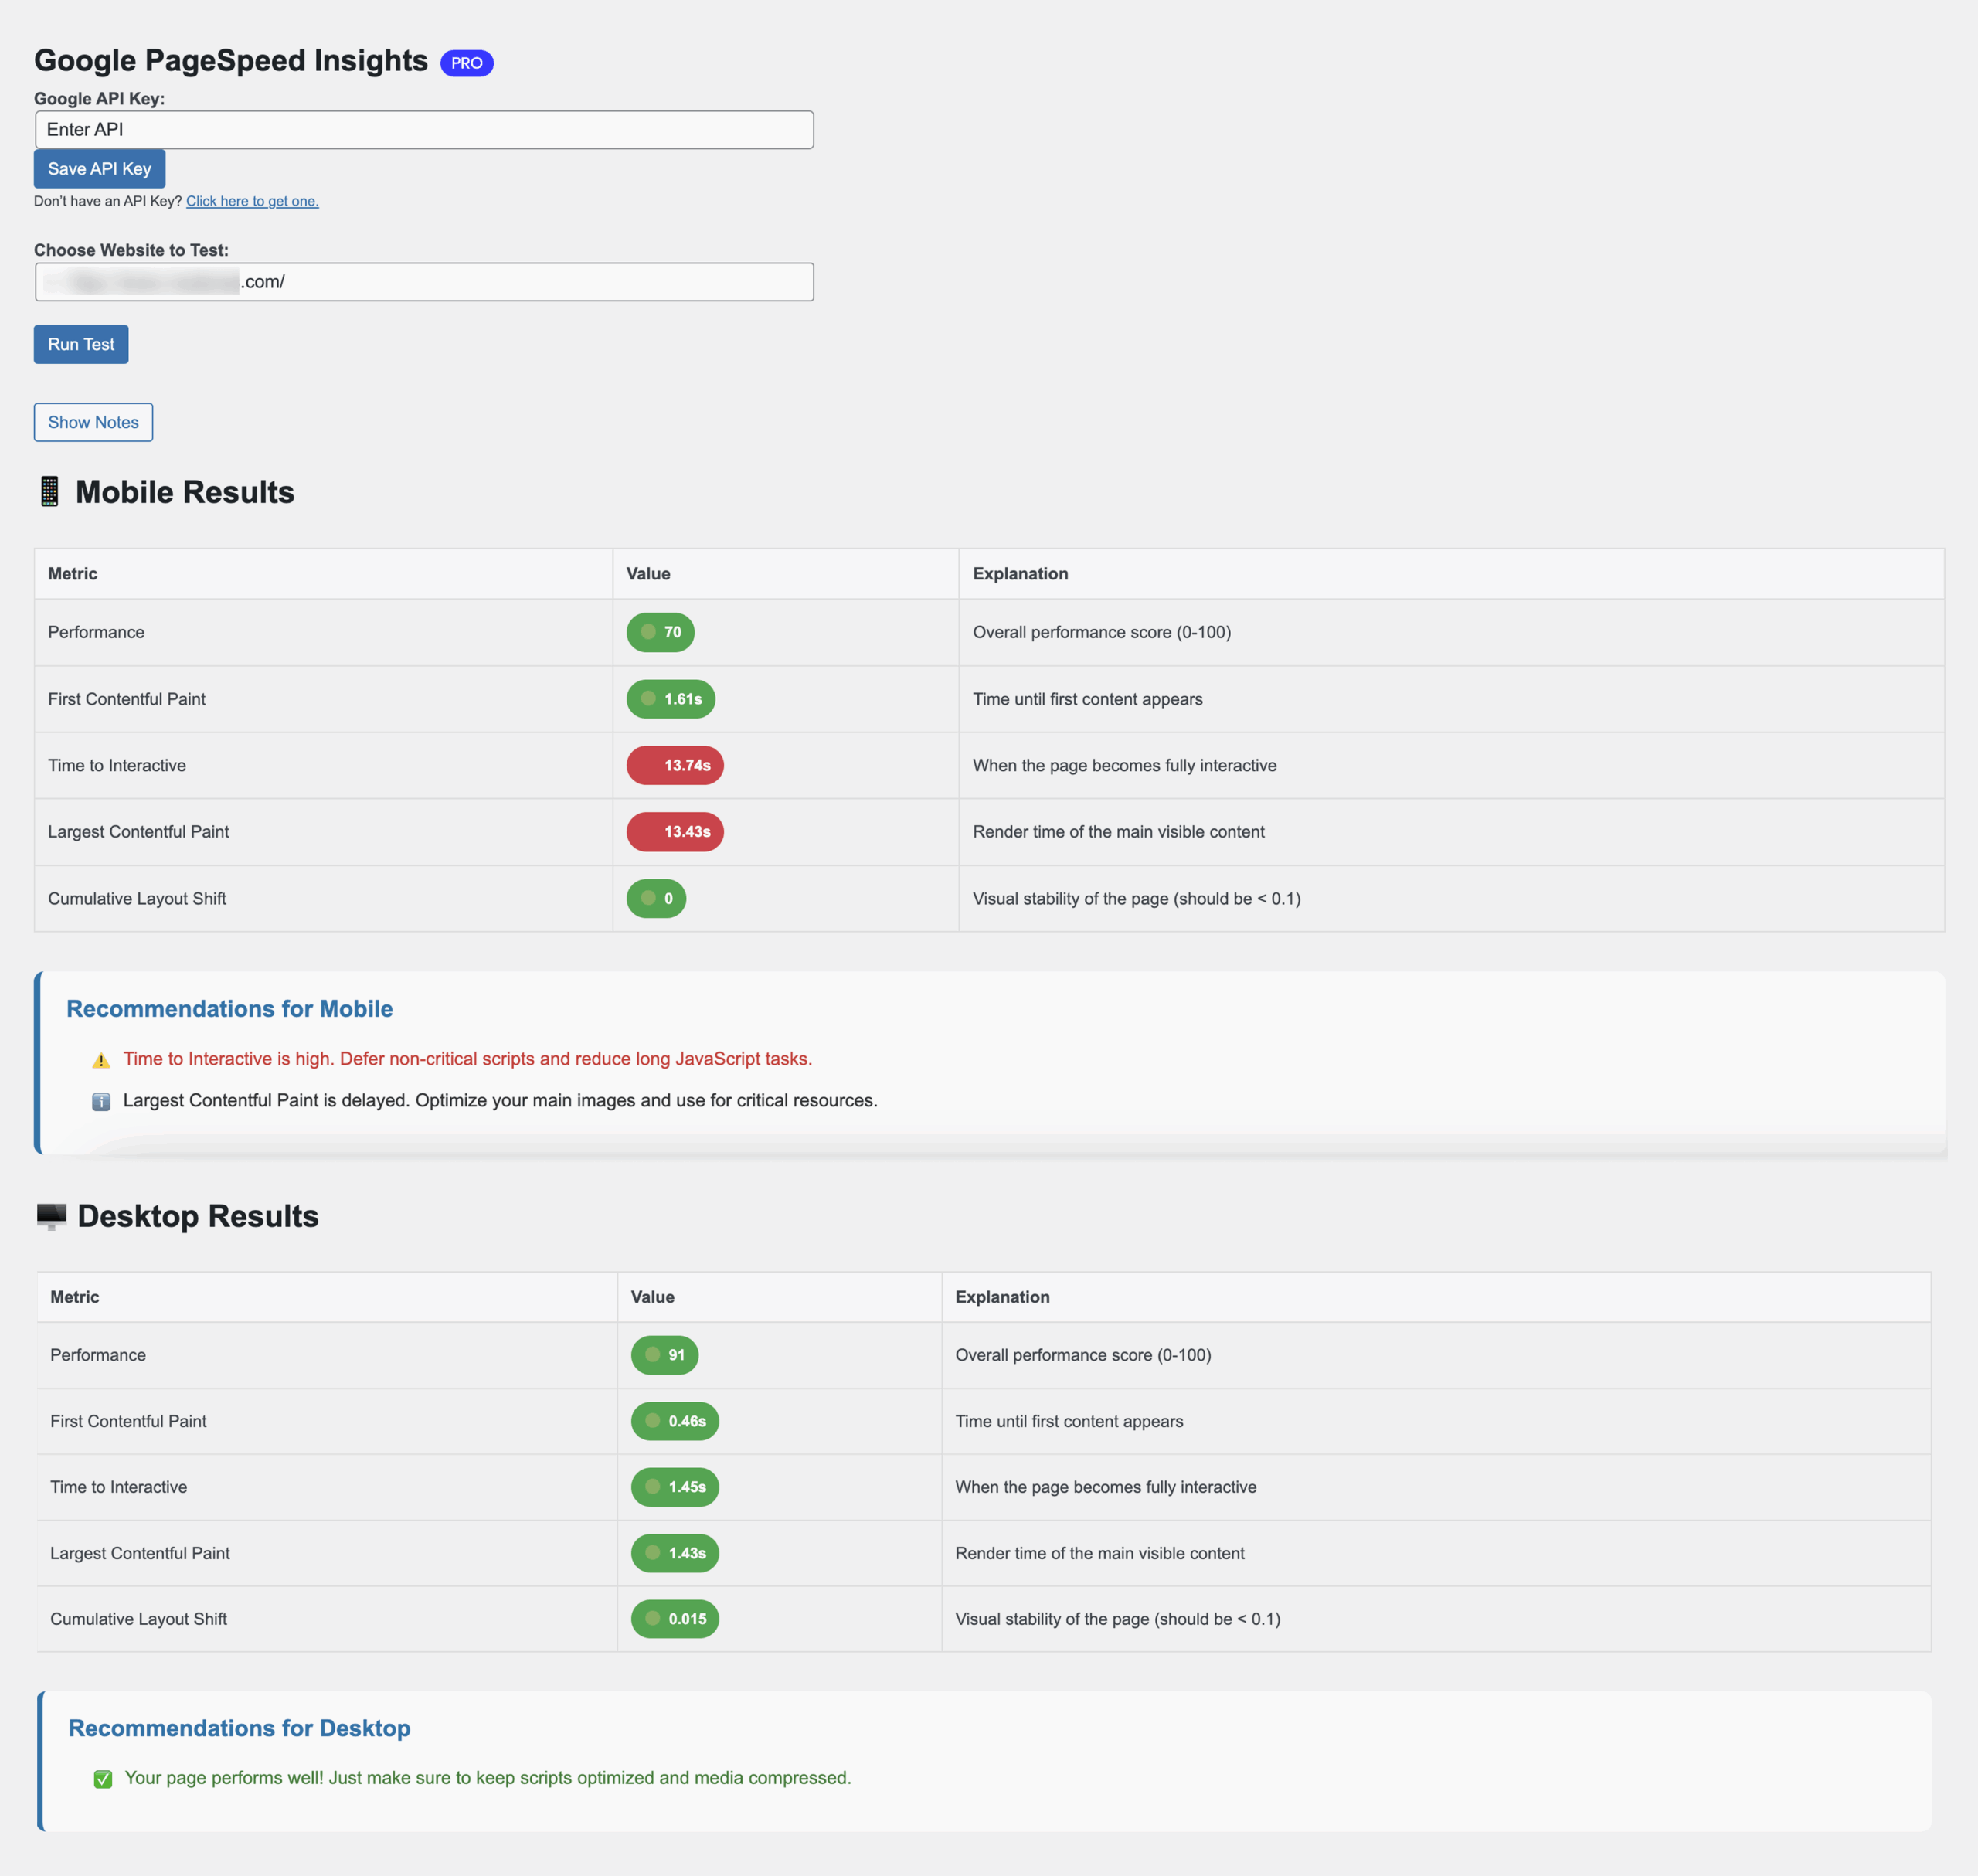Click the Google PageSpeed Insights title

coord(231,61)
